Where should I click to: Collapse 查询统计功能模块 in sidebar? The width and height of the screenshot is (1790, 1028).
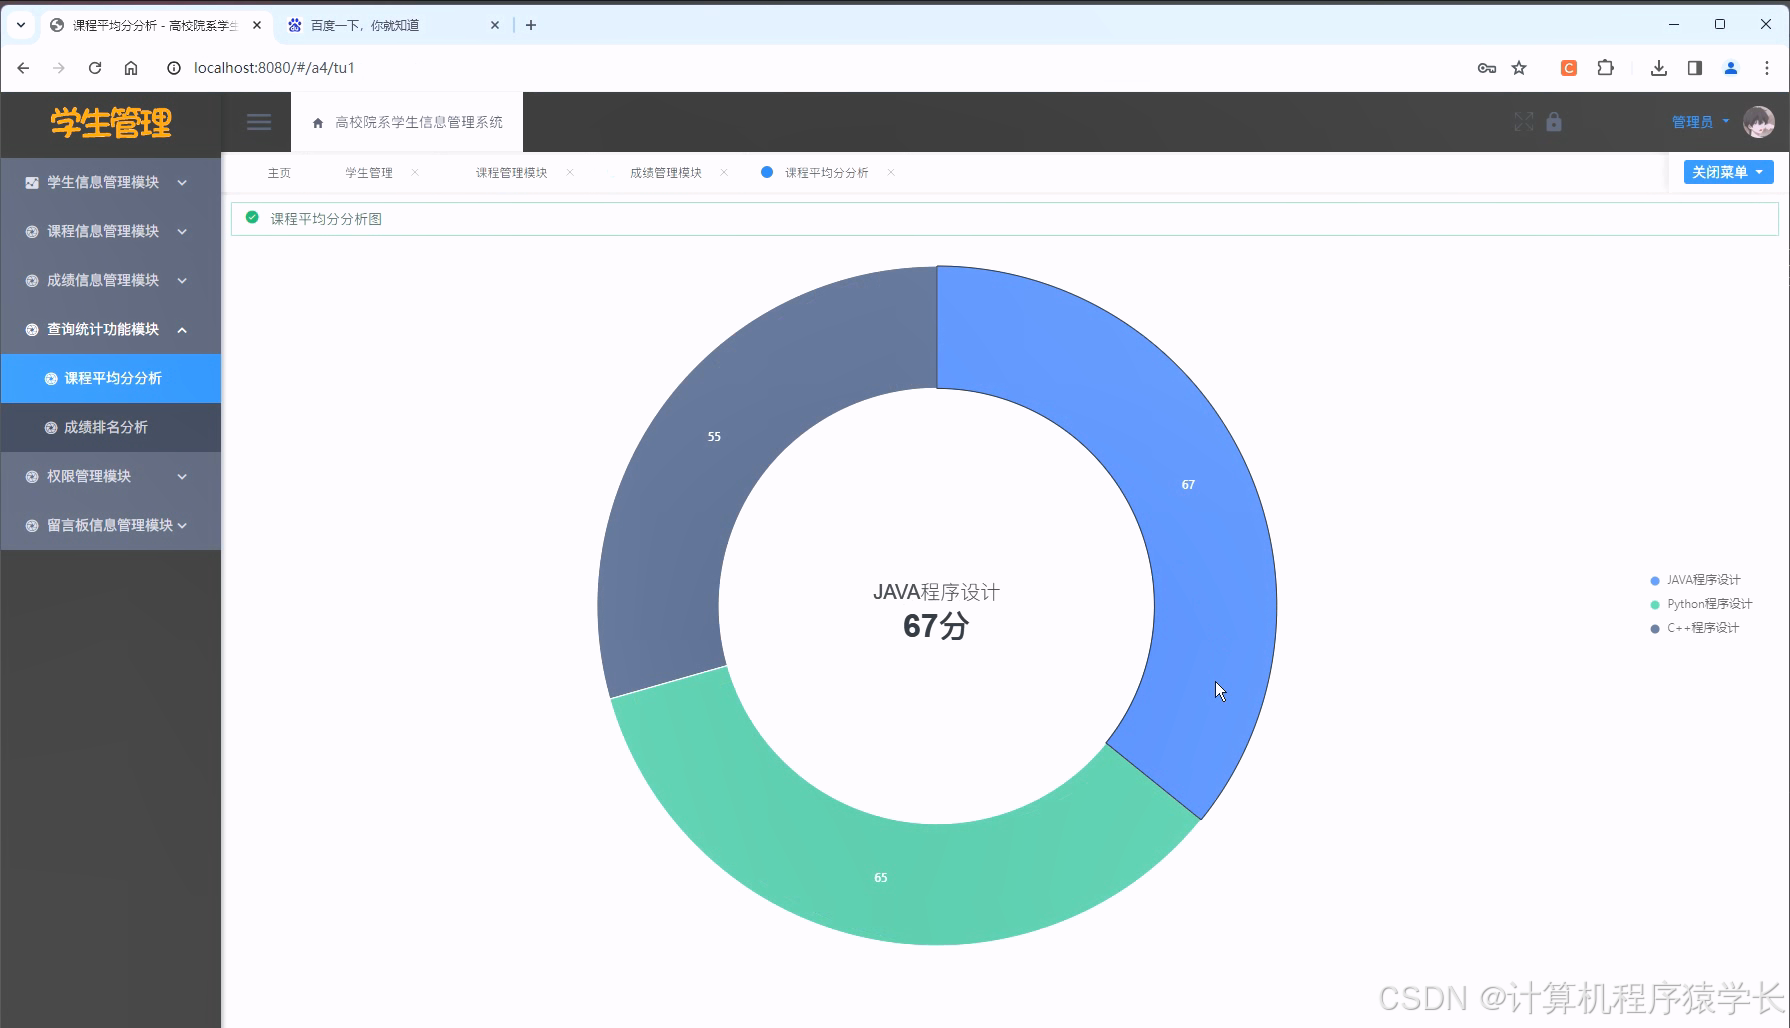[111, 329]
